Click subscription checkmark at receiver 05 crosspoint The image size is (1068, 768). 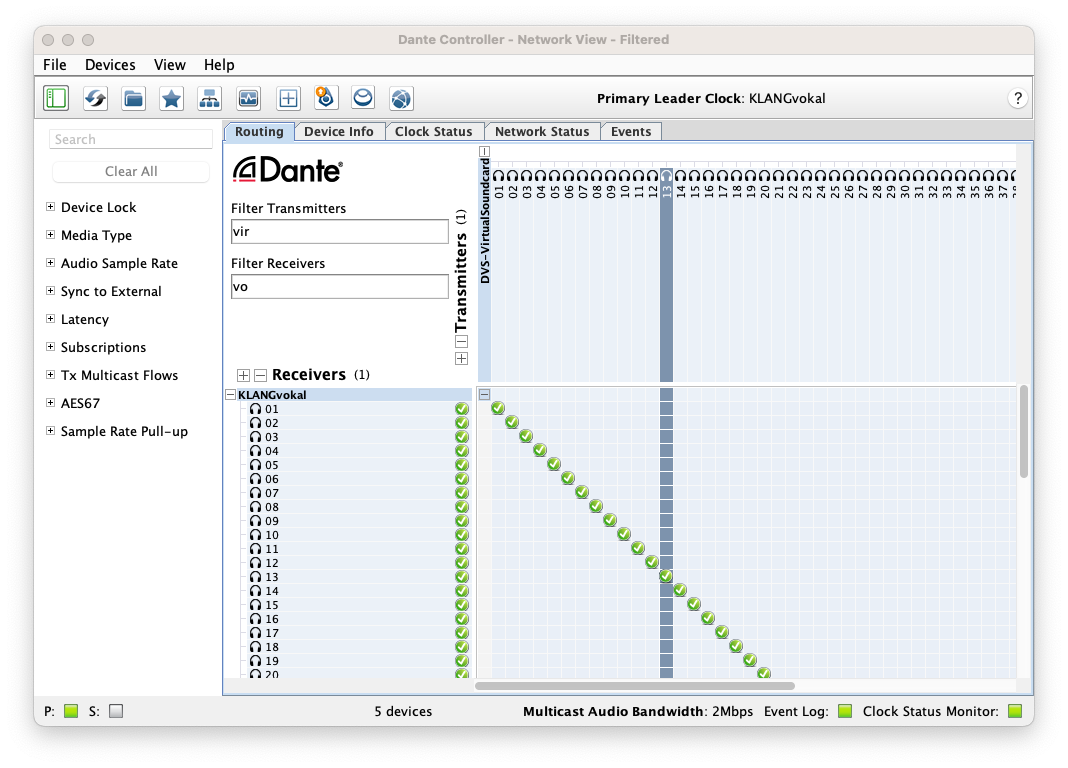554,464
